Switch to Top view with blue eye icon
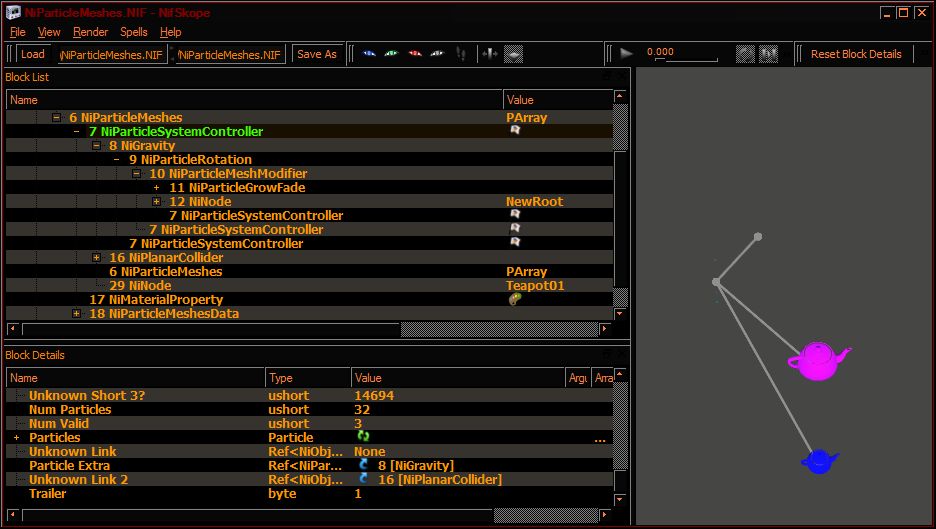936x529 pixels. 369,54
